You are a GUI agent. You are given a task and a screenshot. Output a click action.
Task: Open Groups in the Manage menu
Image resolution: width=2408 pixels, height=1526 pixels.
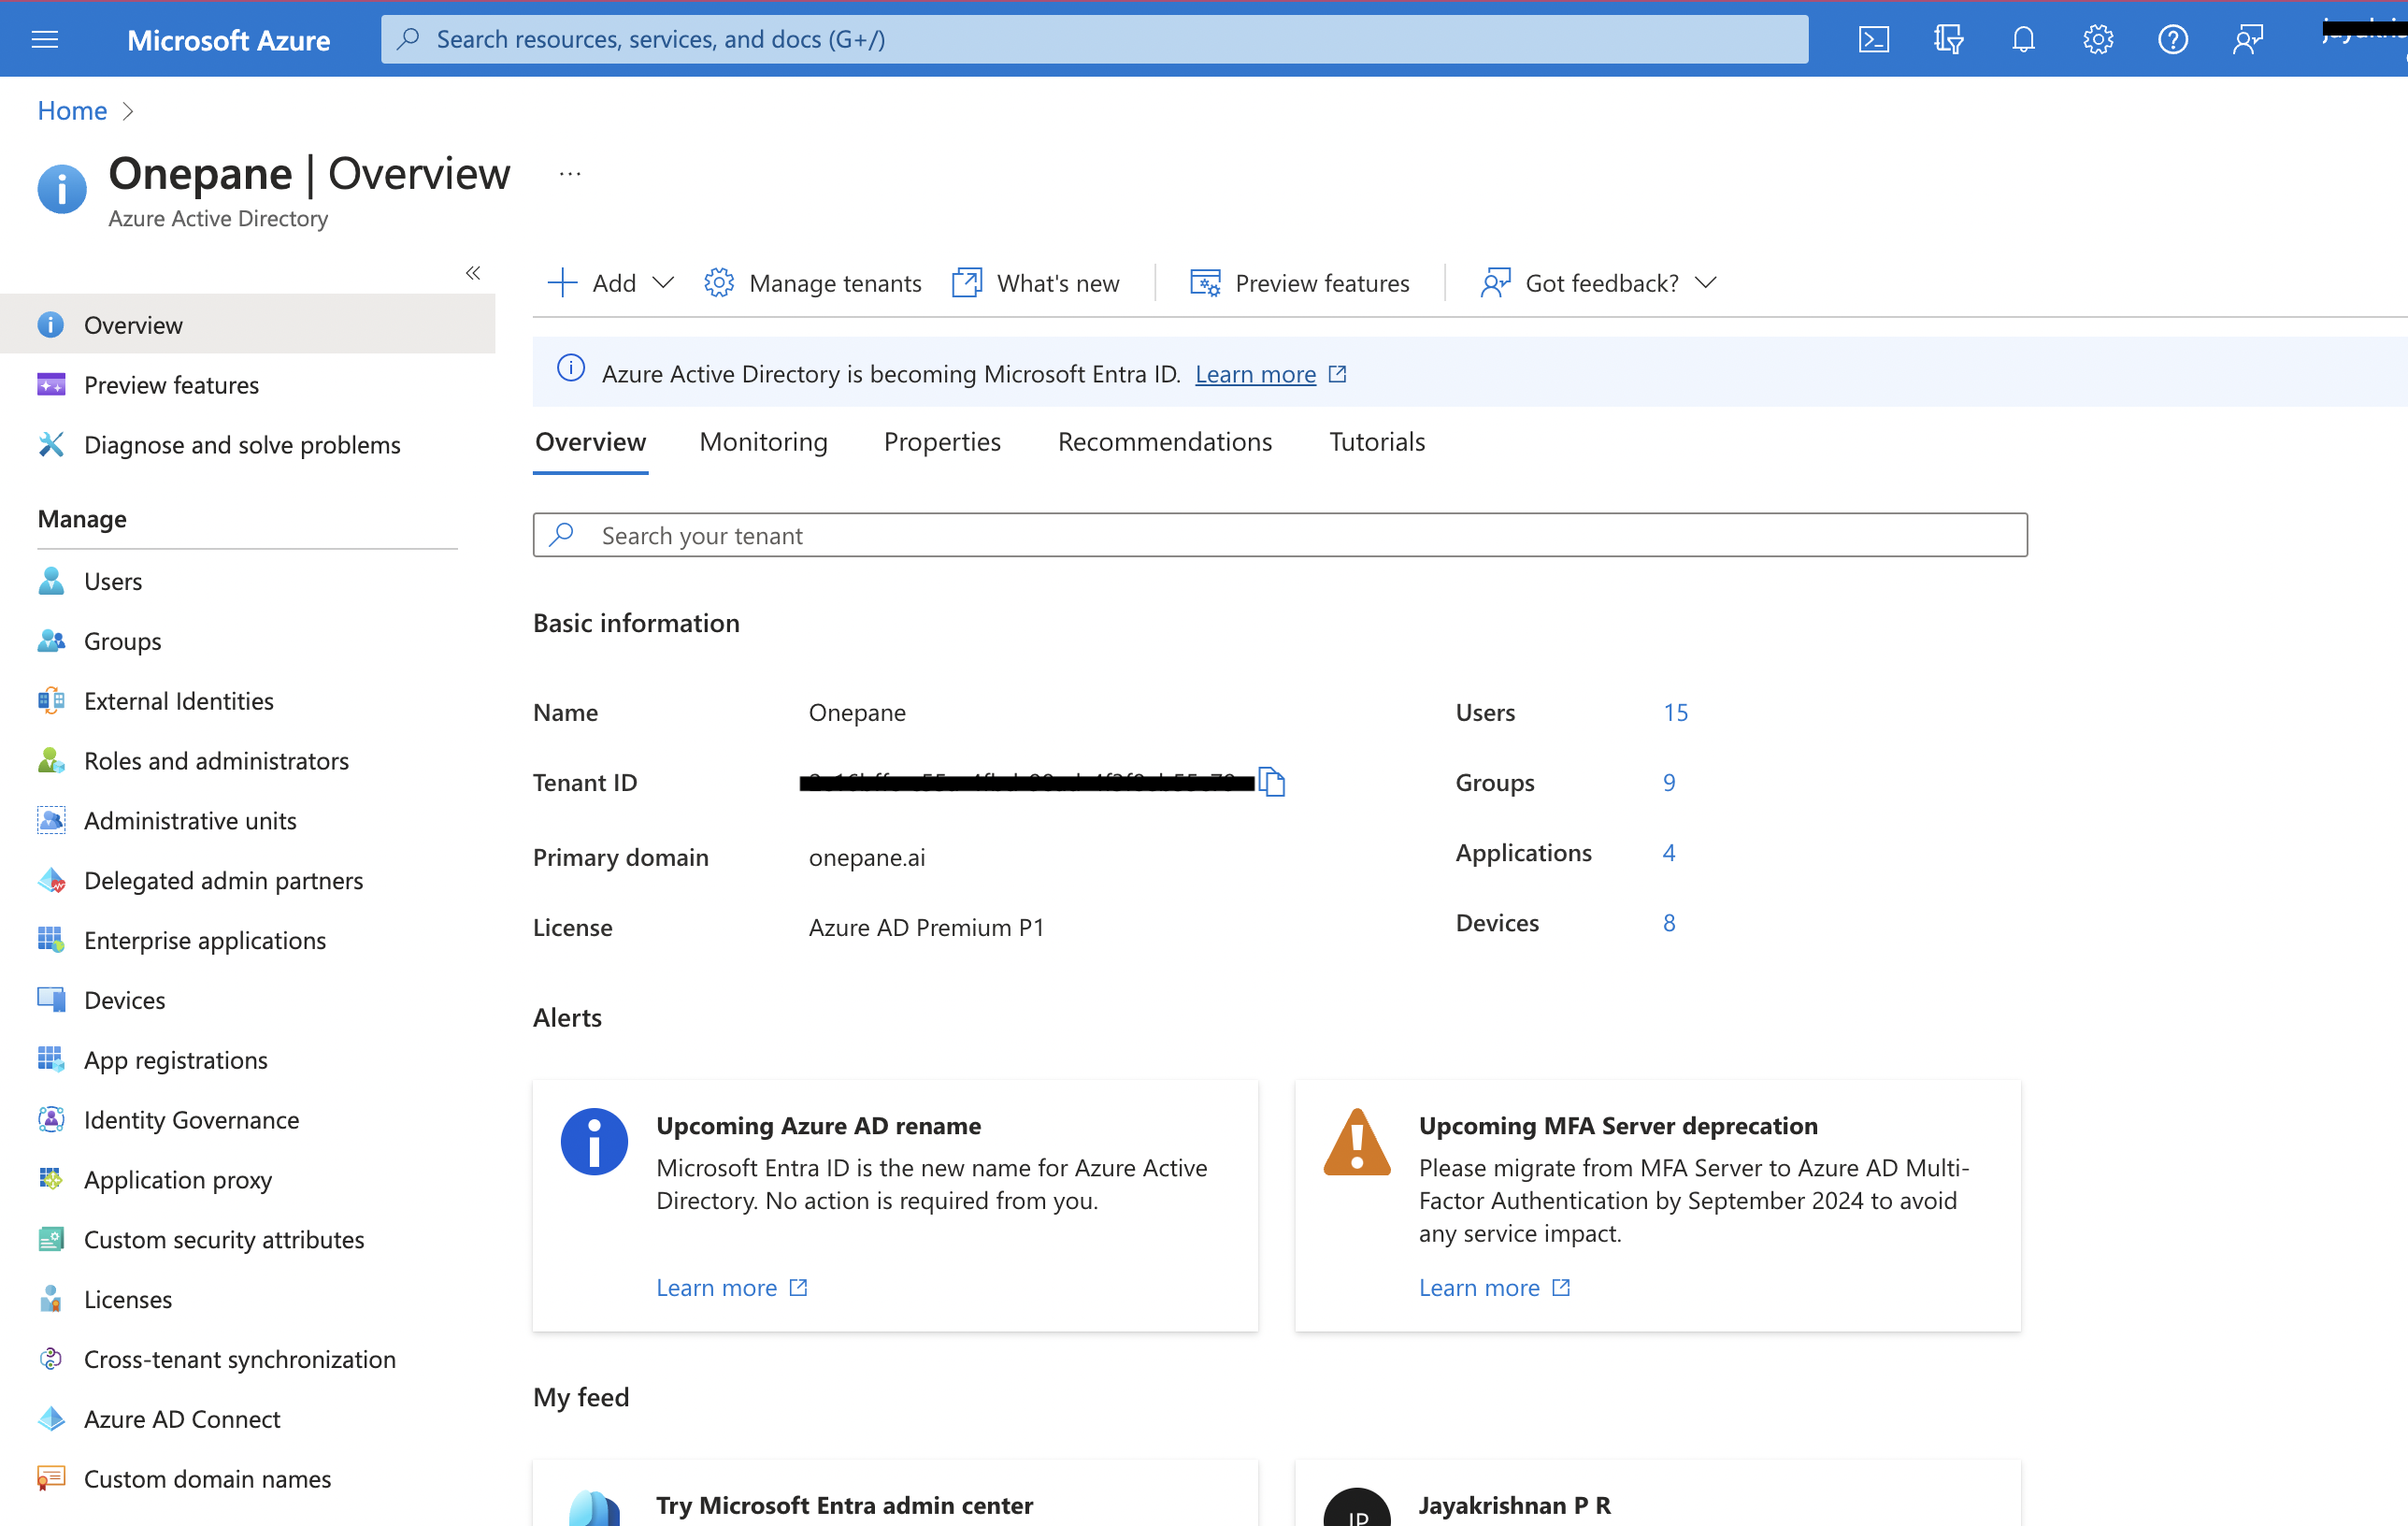point(247,641)
